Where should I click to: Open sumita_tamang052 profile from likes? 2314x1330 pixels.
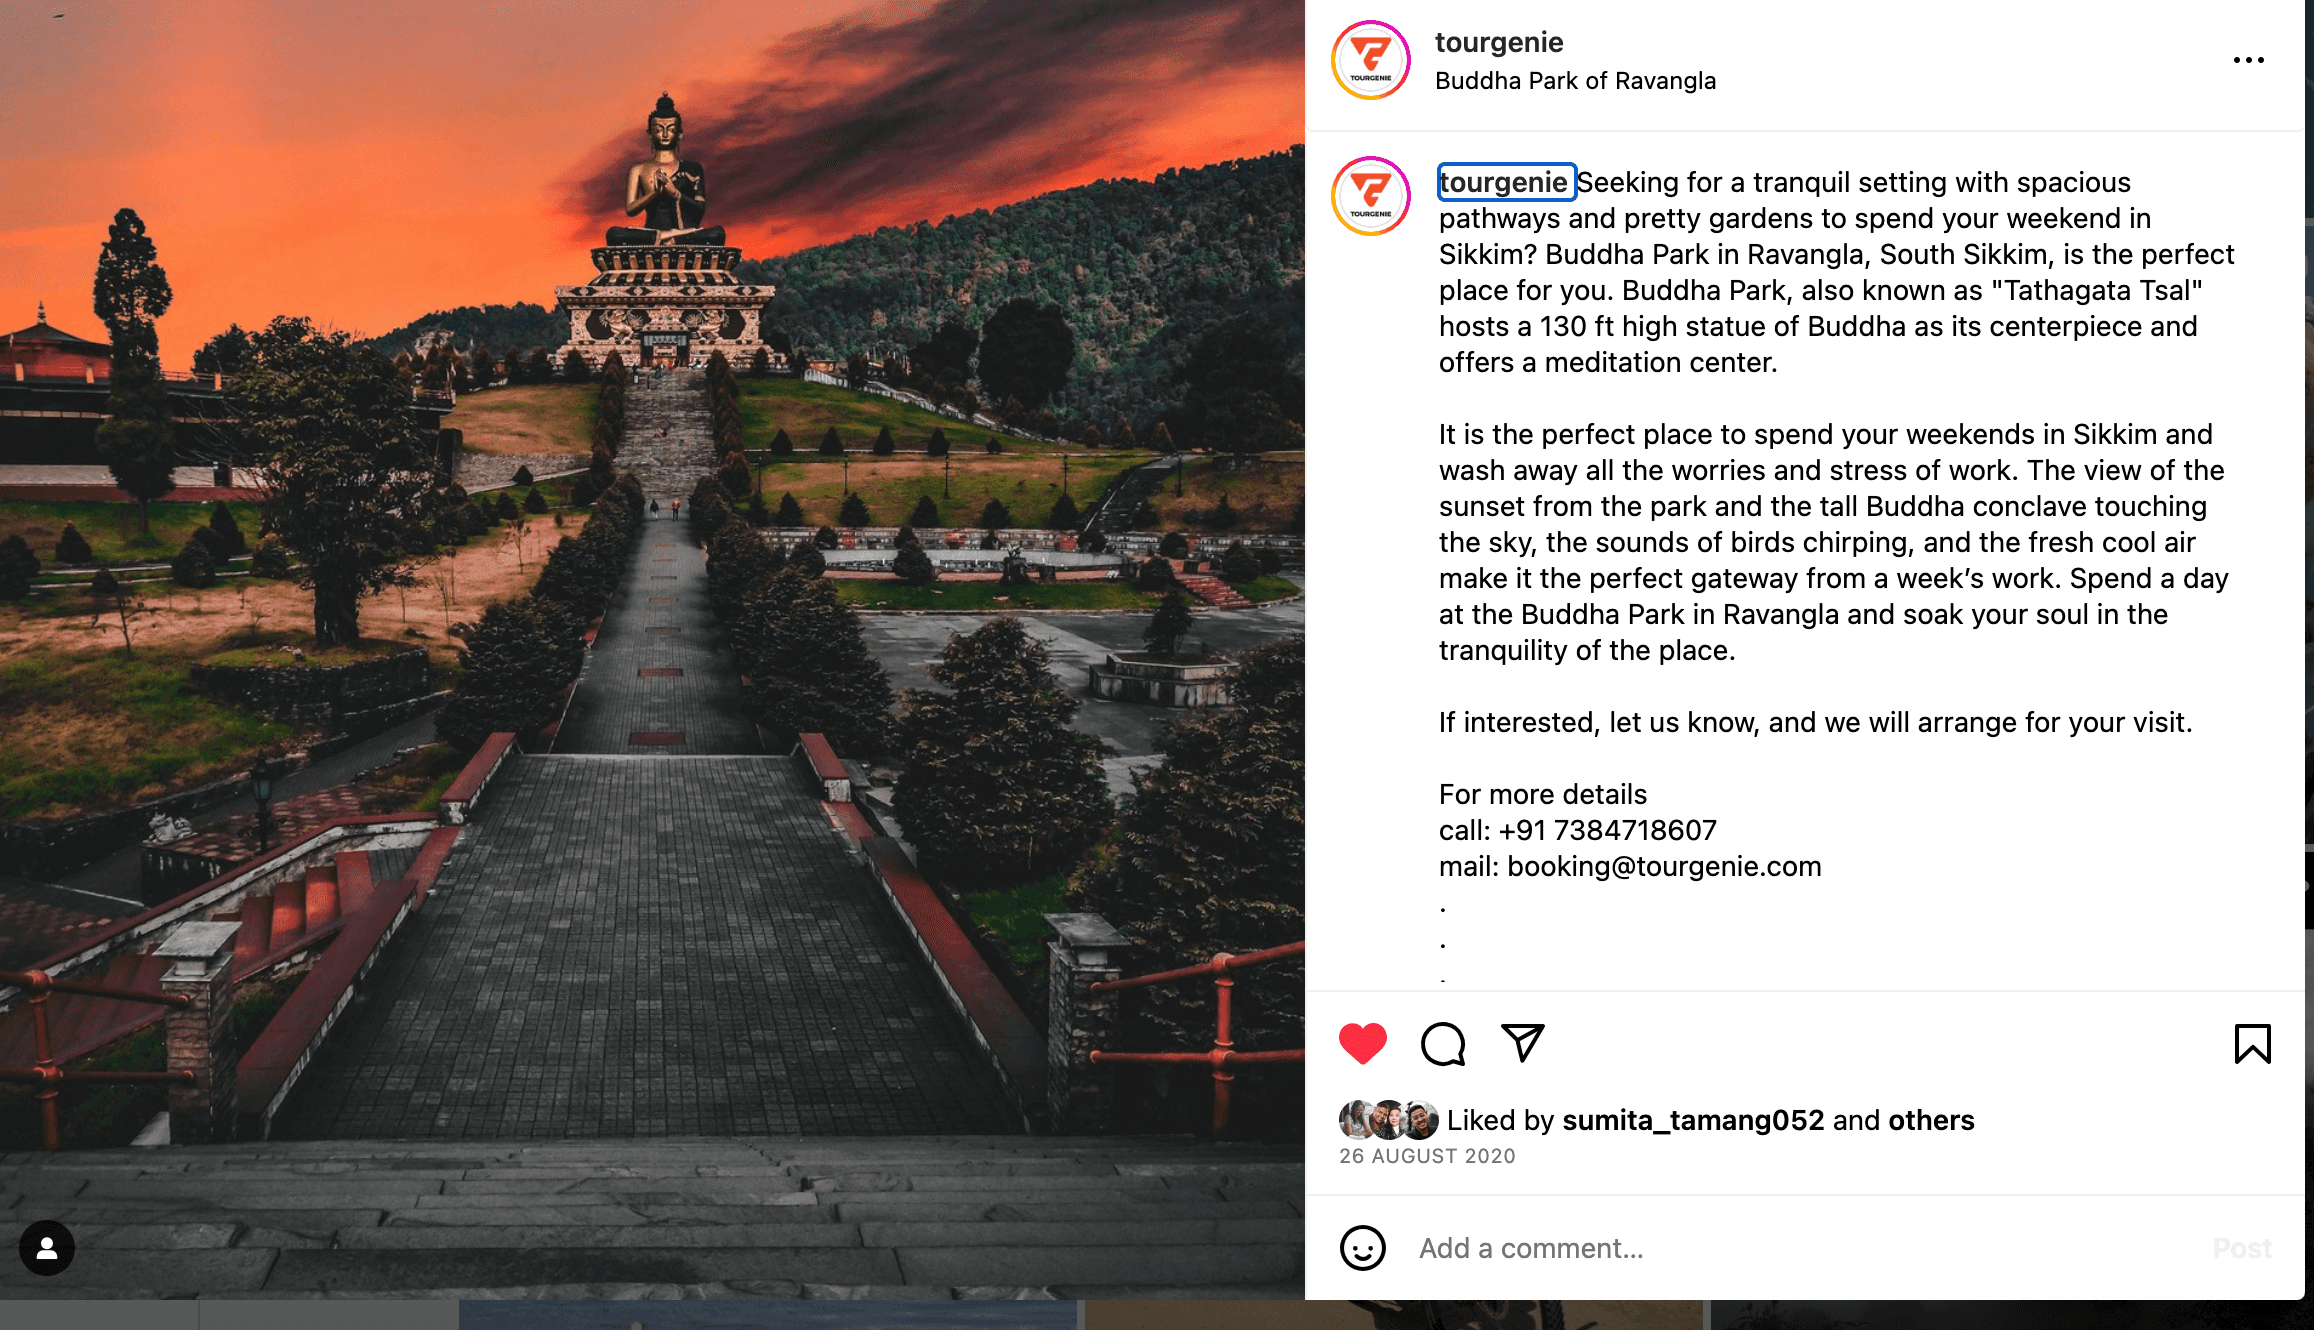(1693, 1120)
